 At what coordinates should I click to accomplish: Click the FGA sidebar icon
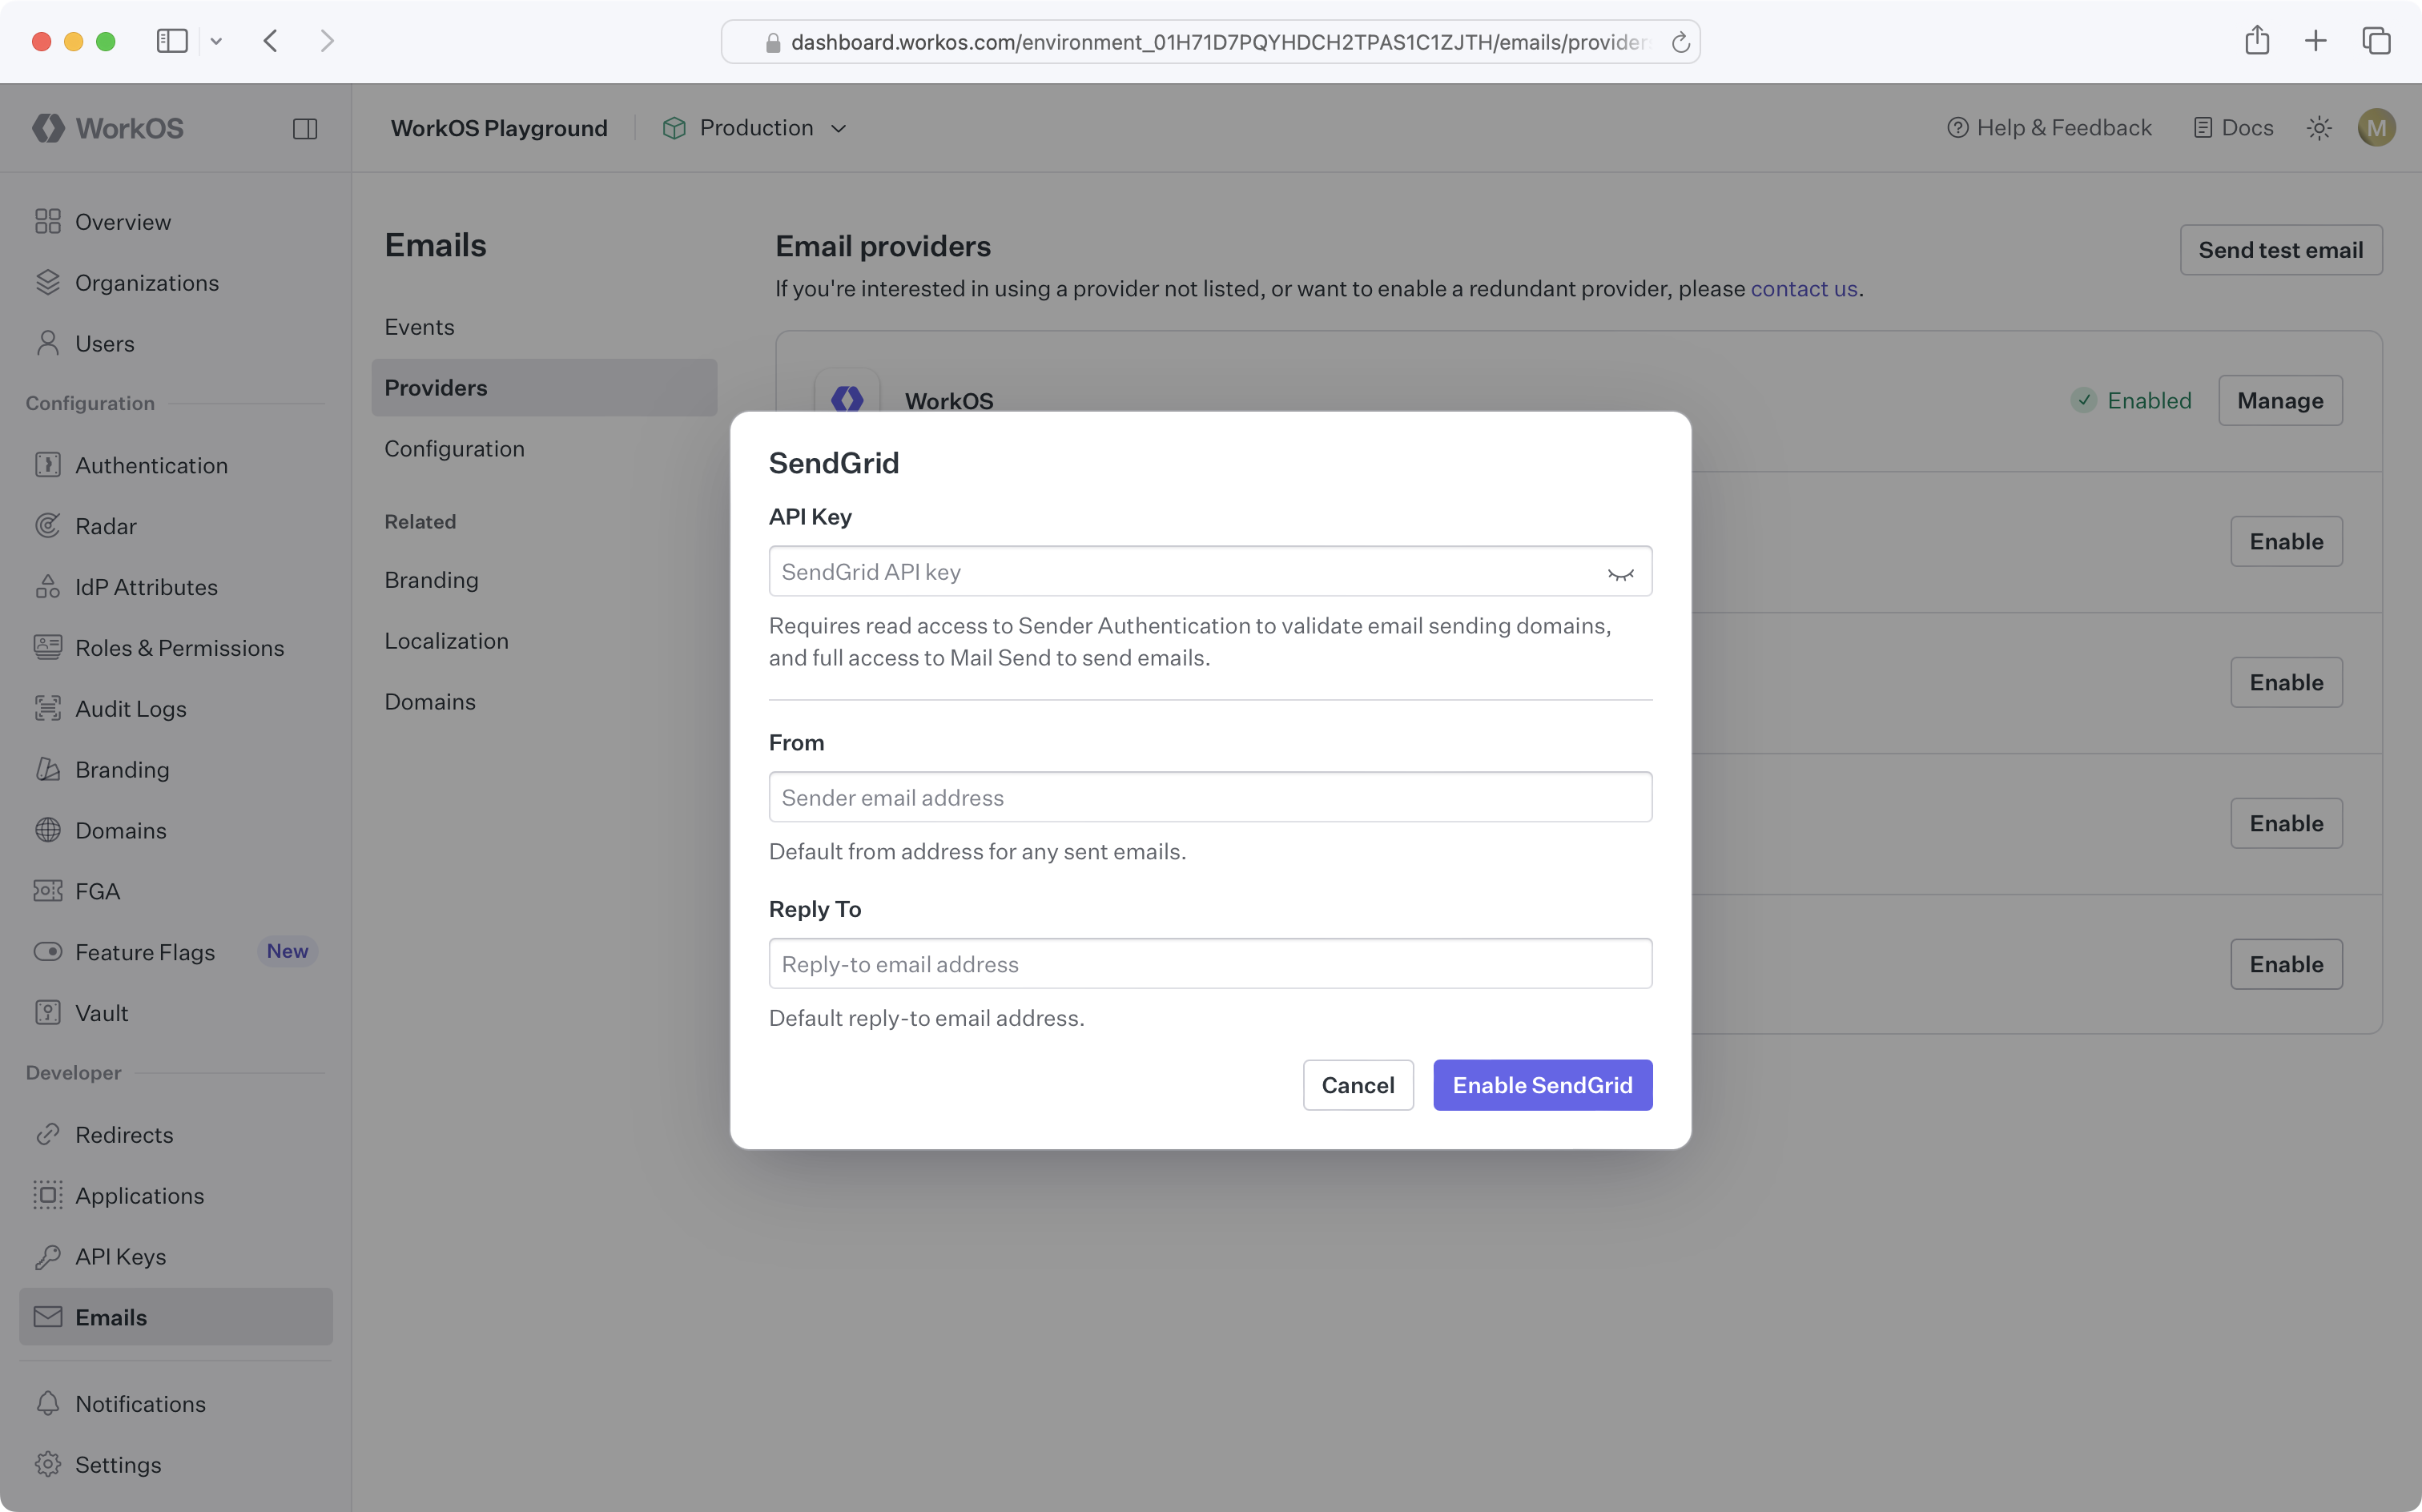click(x=48, y=890)
